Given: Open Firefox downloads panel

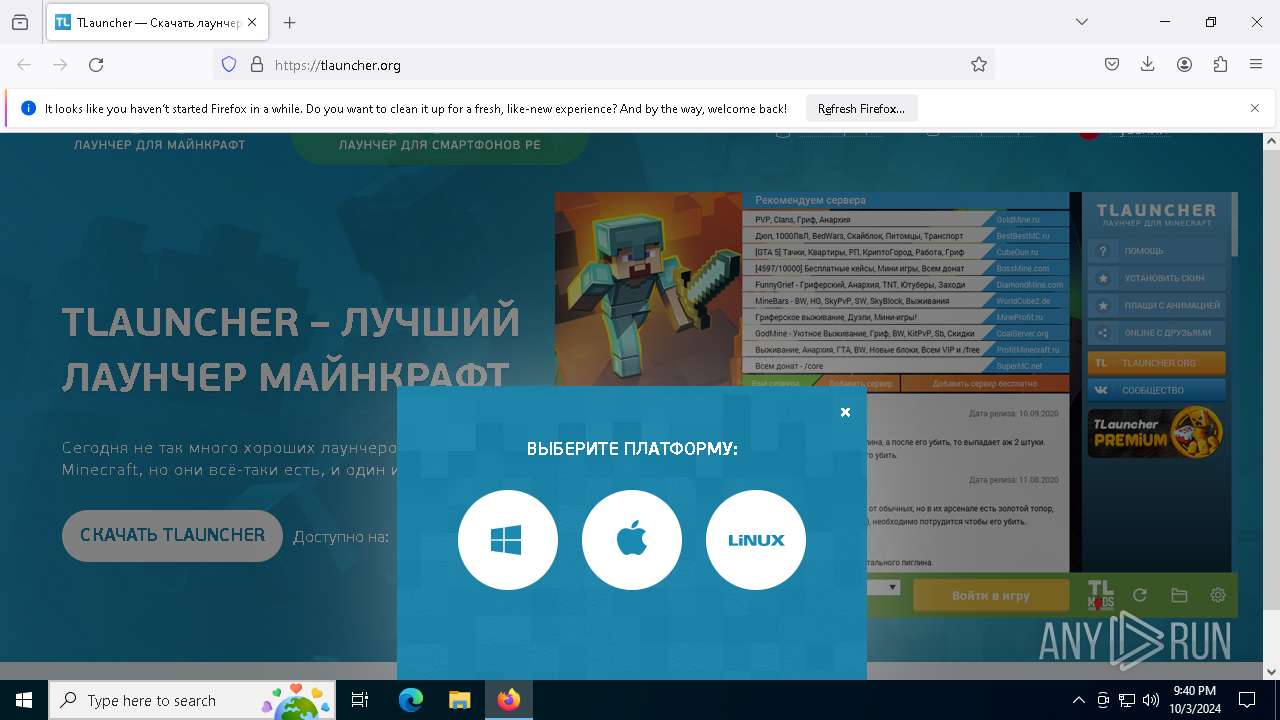Looking at the screenshot, I should (x=1148, y=65).
